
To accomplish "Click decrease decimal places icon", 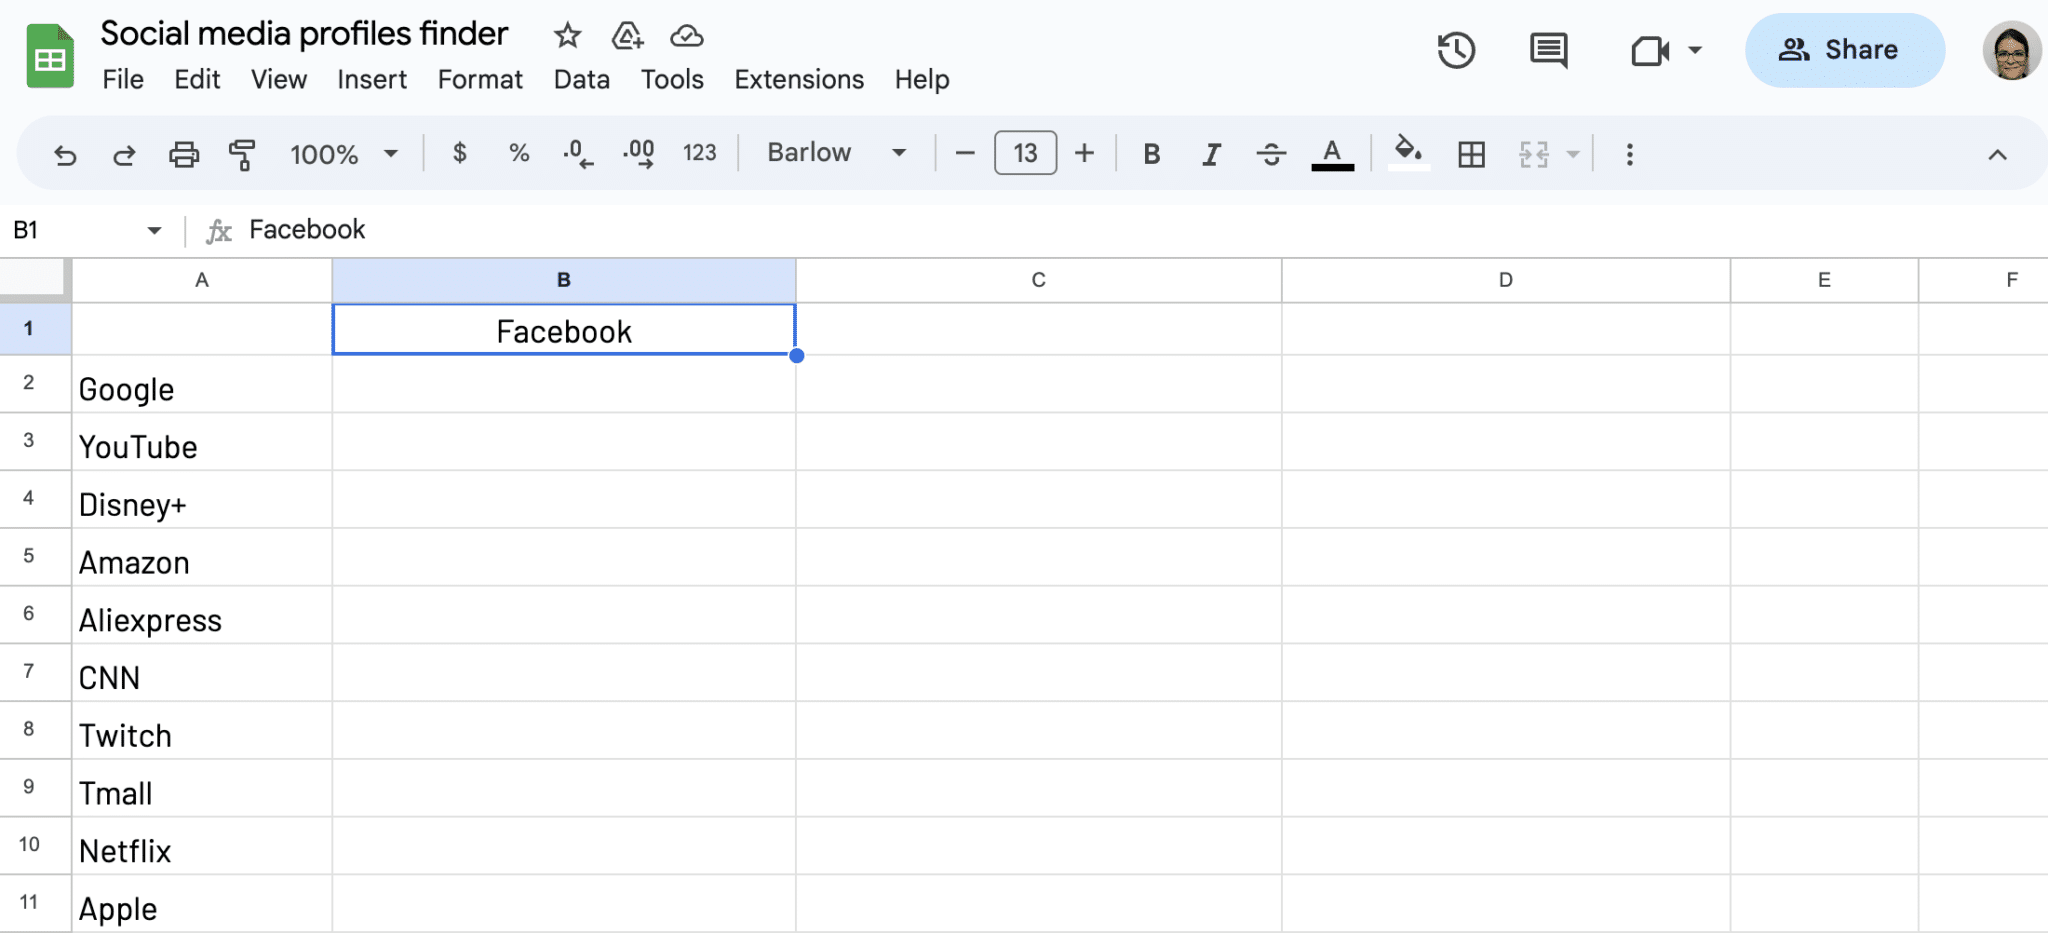I will coord(577,154).
